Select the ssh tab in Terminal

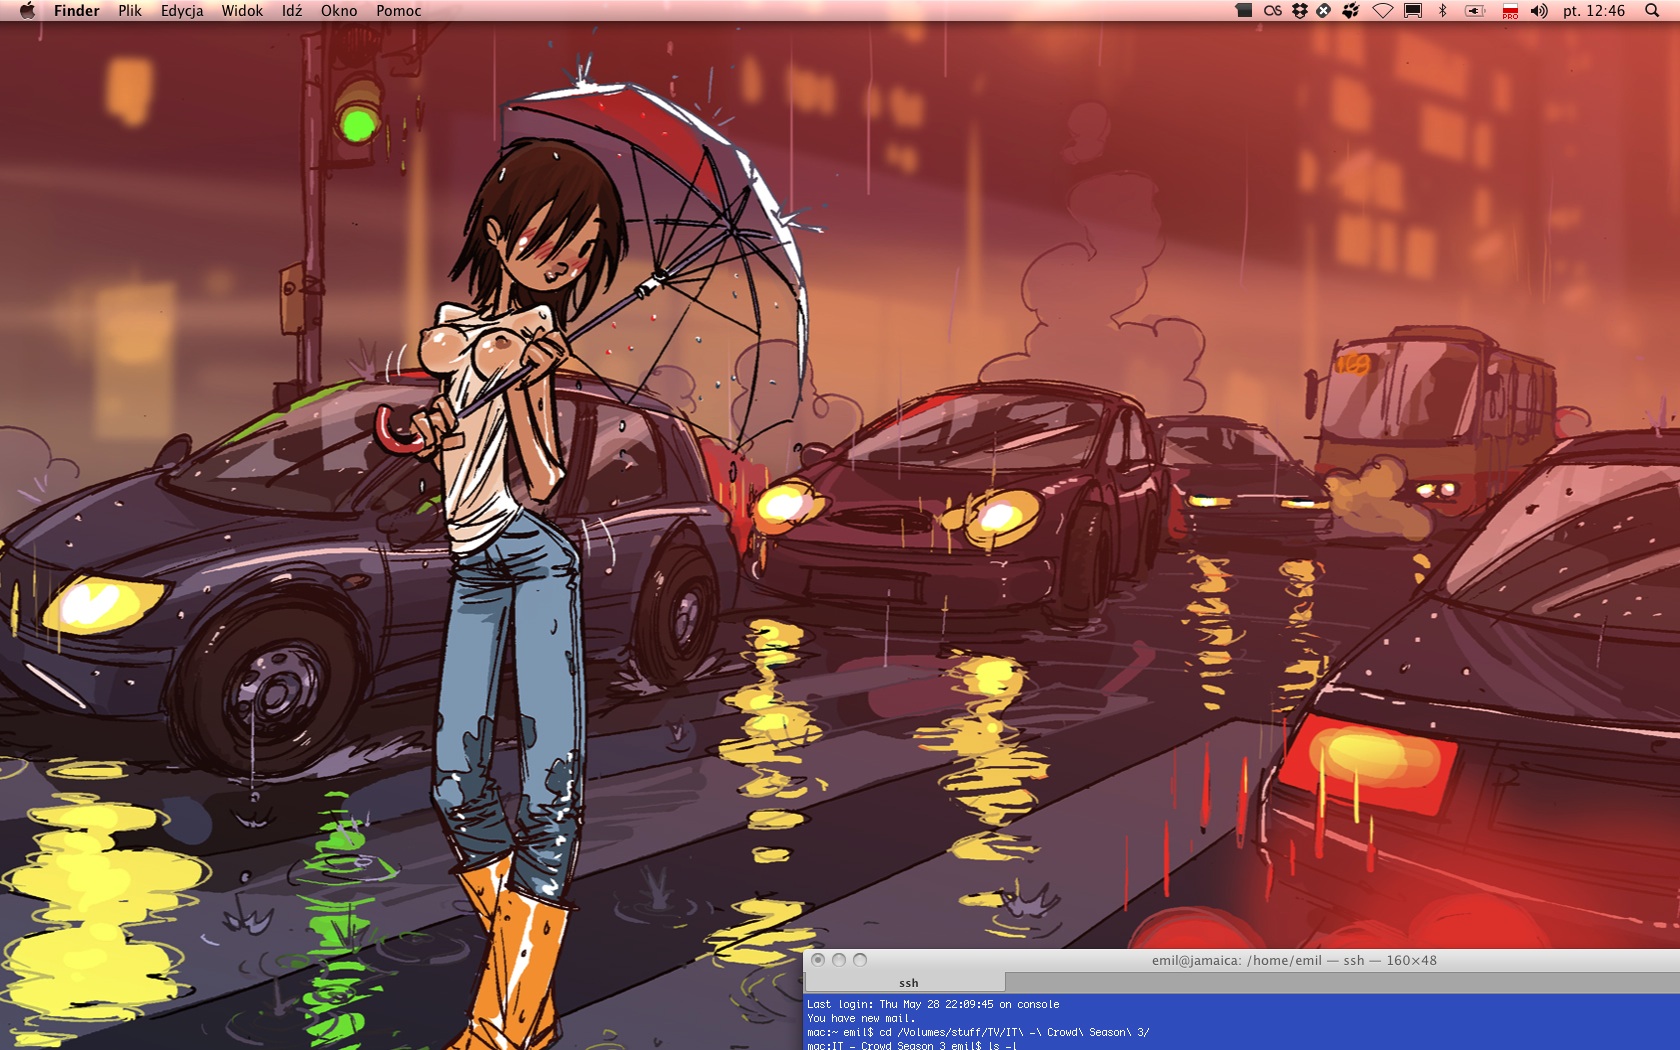tap(908, 983)
